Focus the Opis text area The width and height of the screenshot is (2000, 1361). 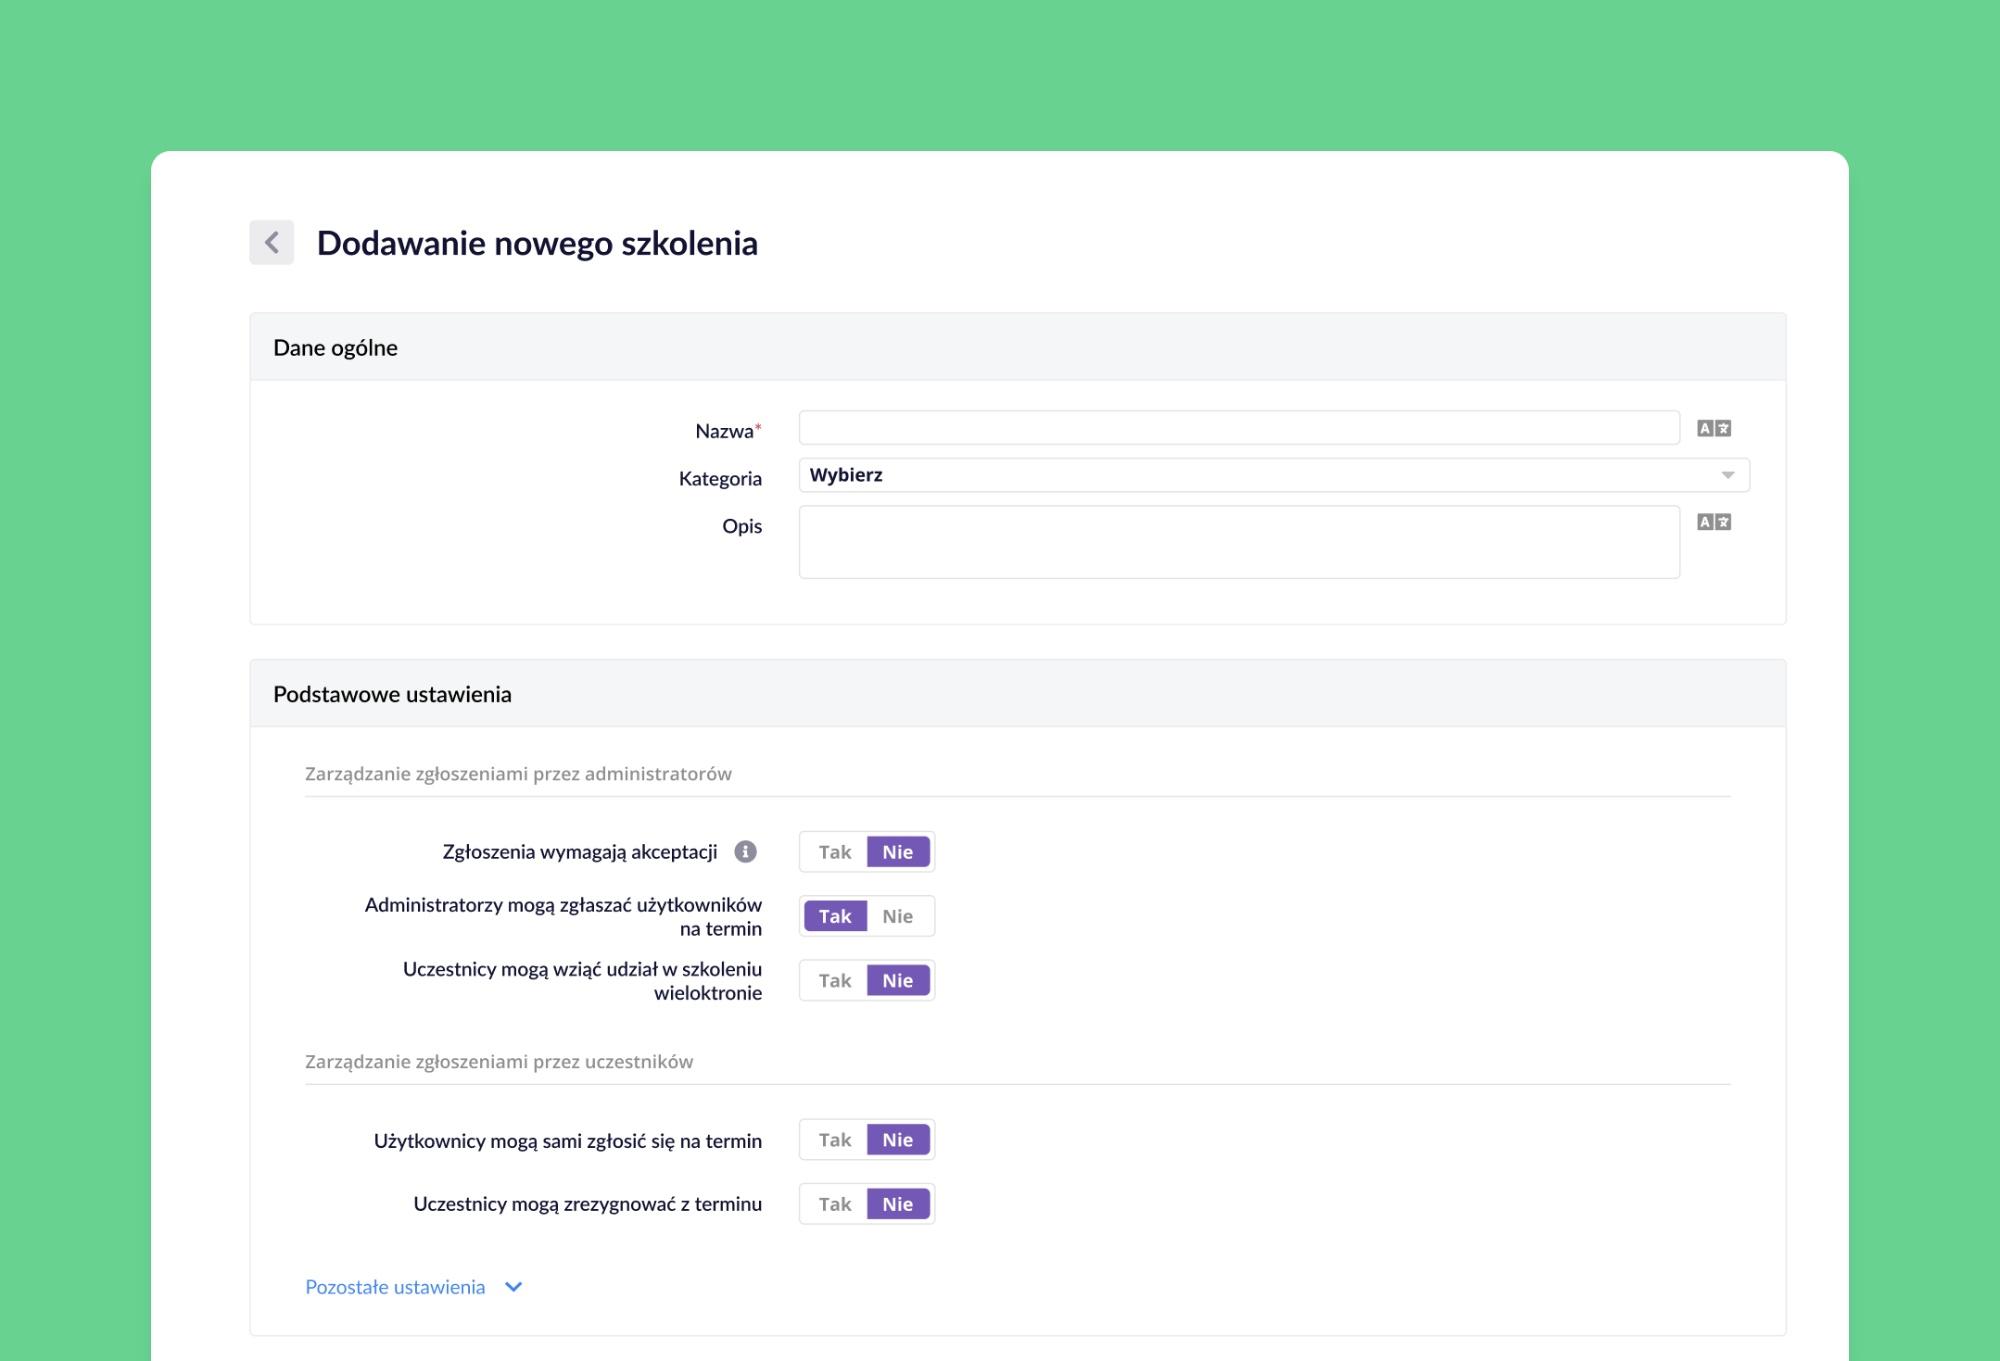click(x=1239, y=542)
